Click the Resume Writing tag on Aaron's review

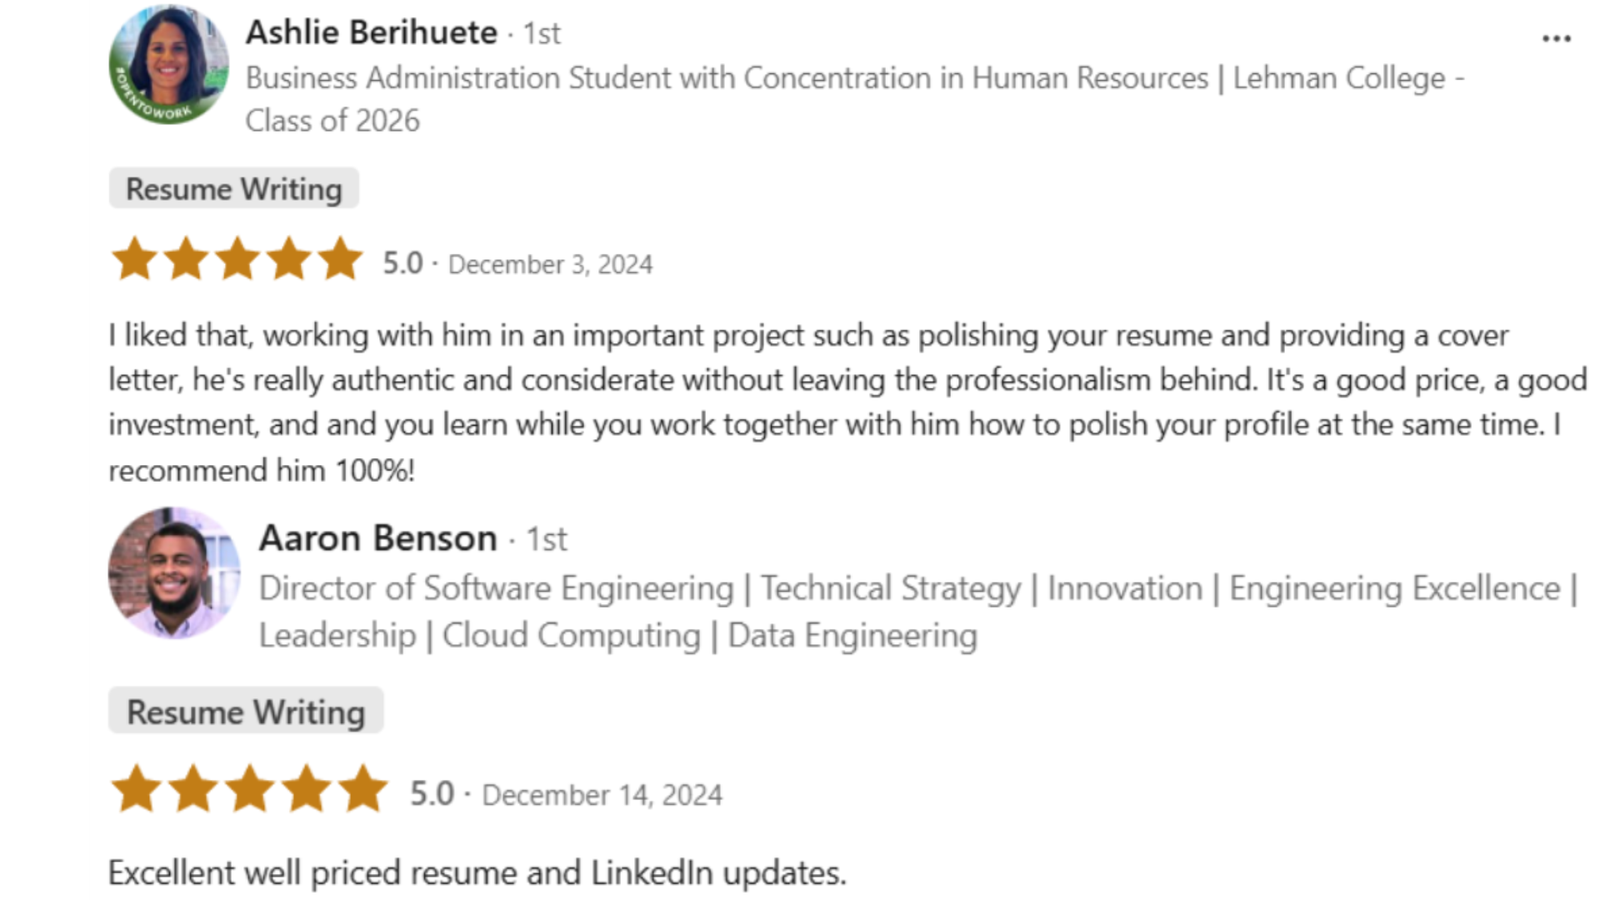[x=246, y=711]
